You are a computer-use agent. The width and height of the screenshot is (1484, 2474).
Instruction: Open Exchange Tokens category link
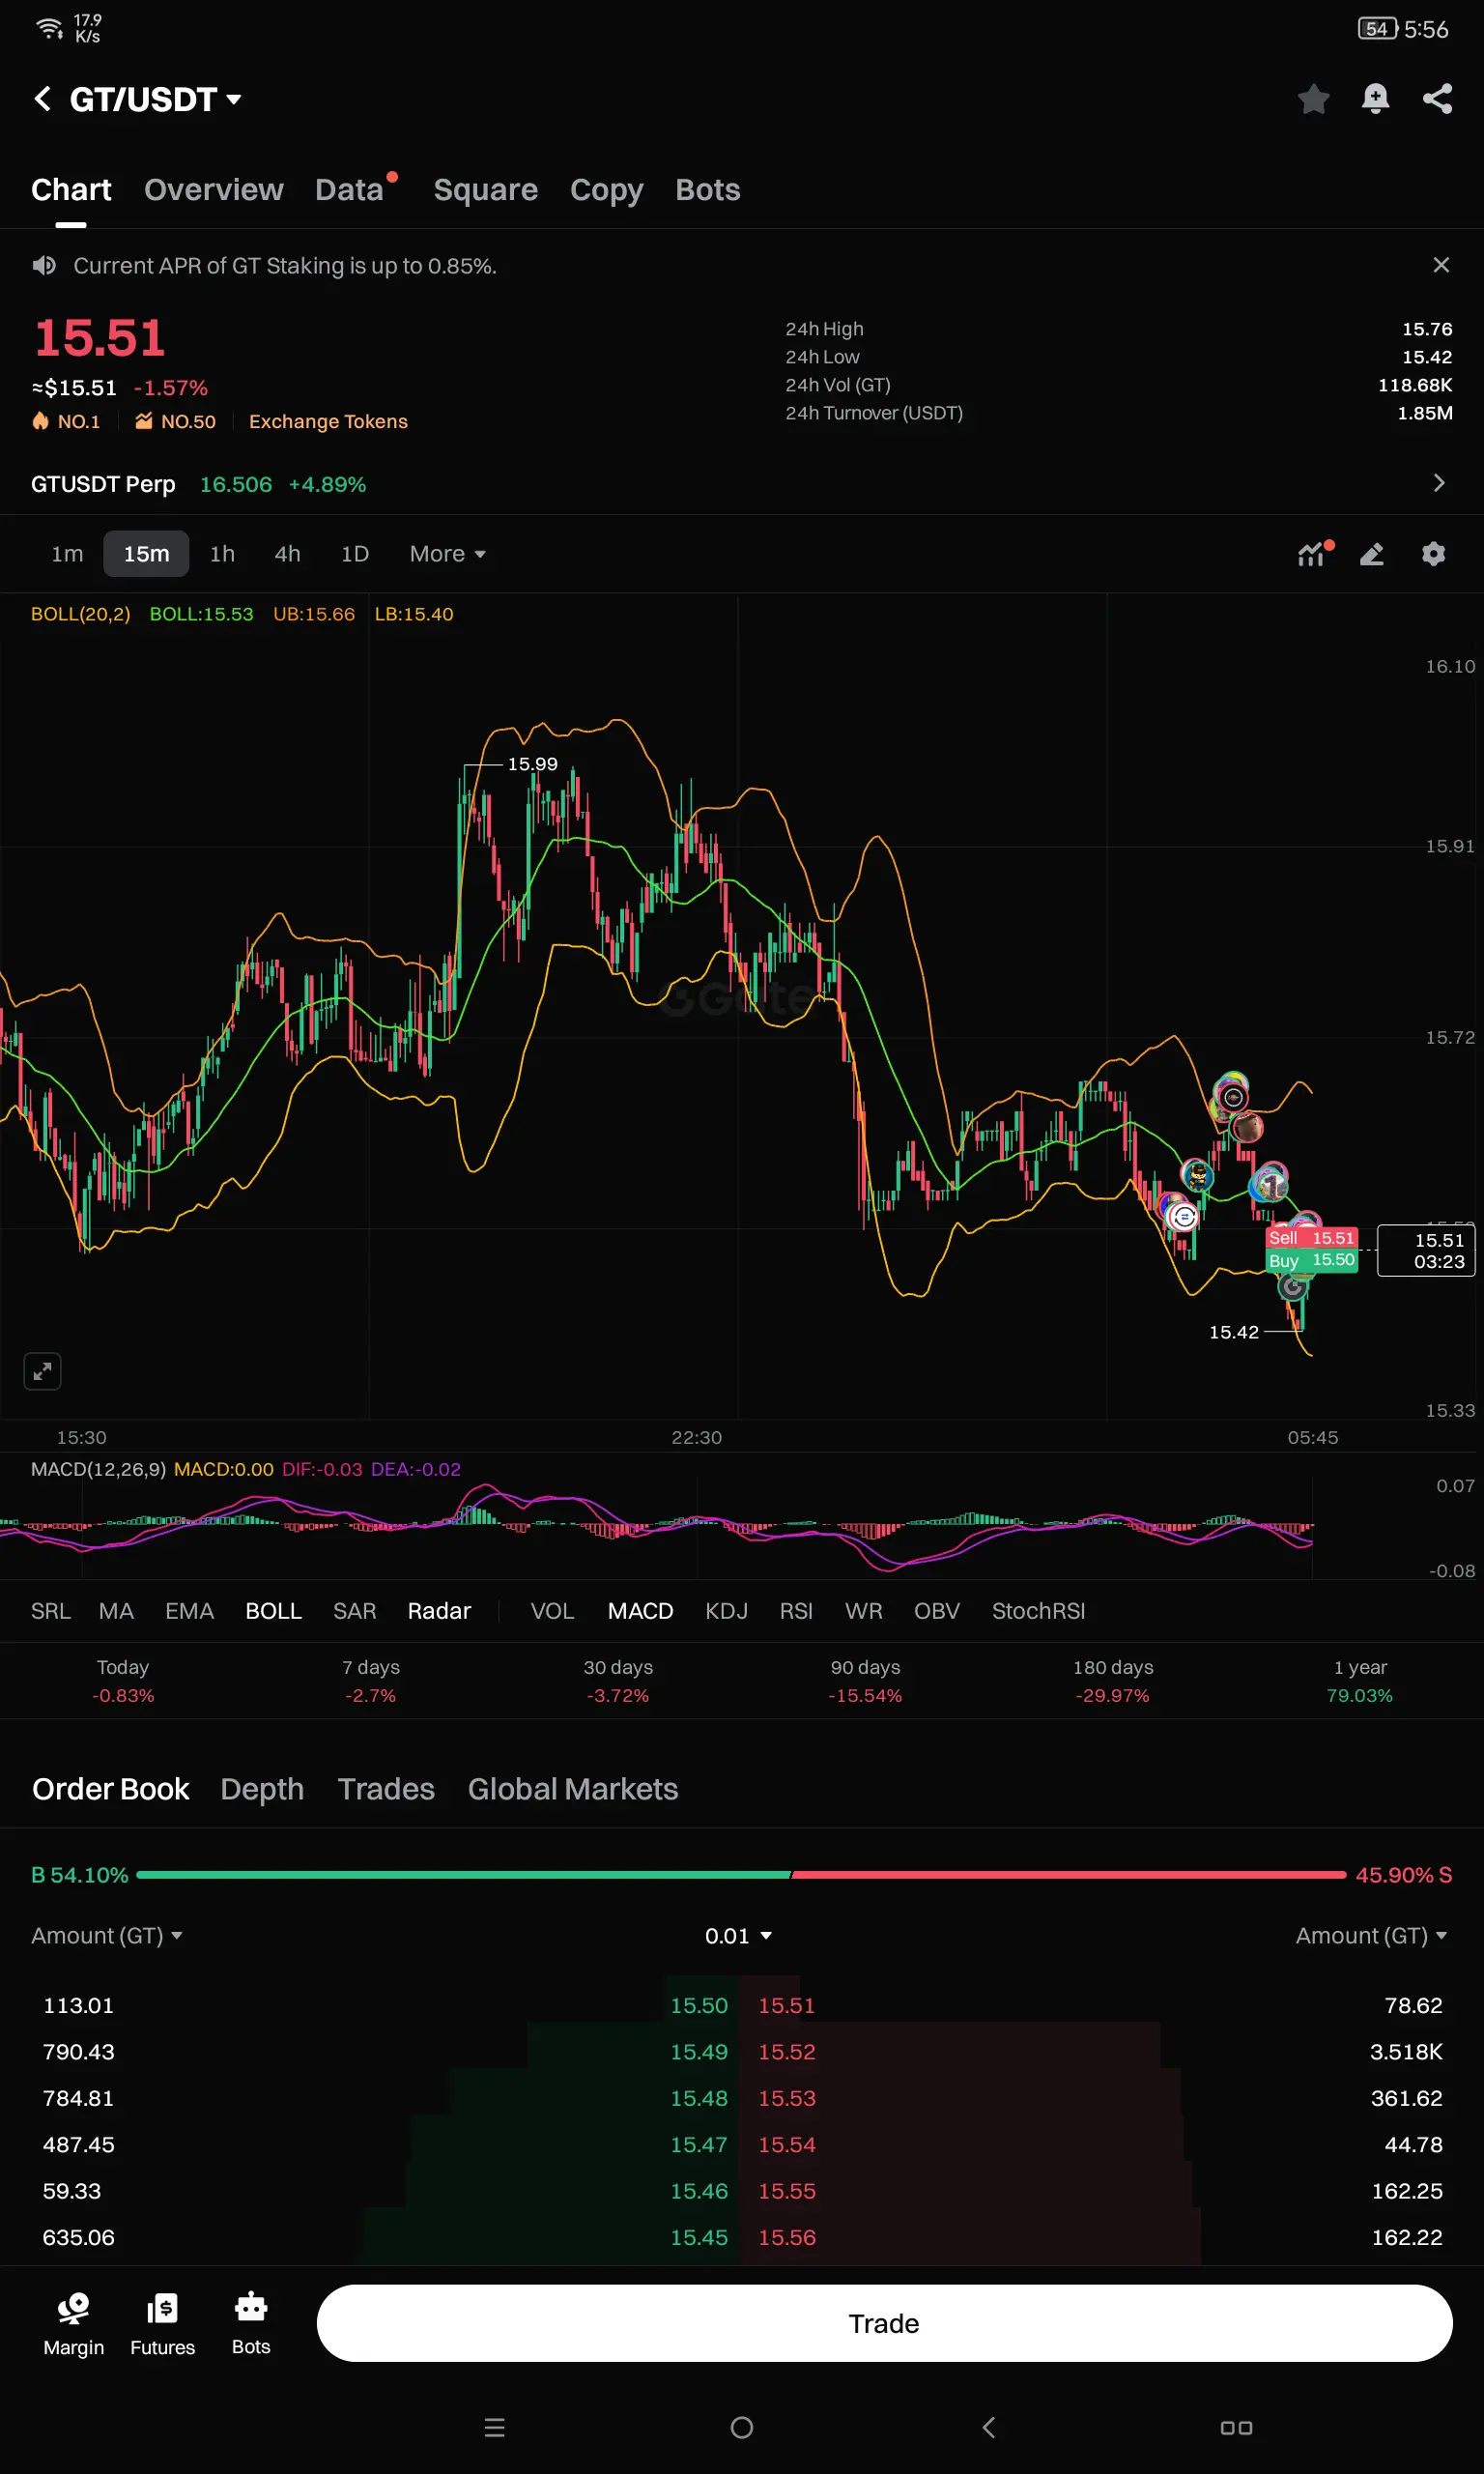pyautogui.click(x=328, y=421)
